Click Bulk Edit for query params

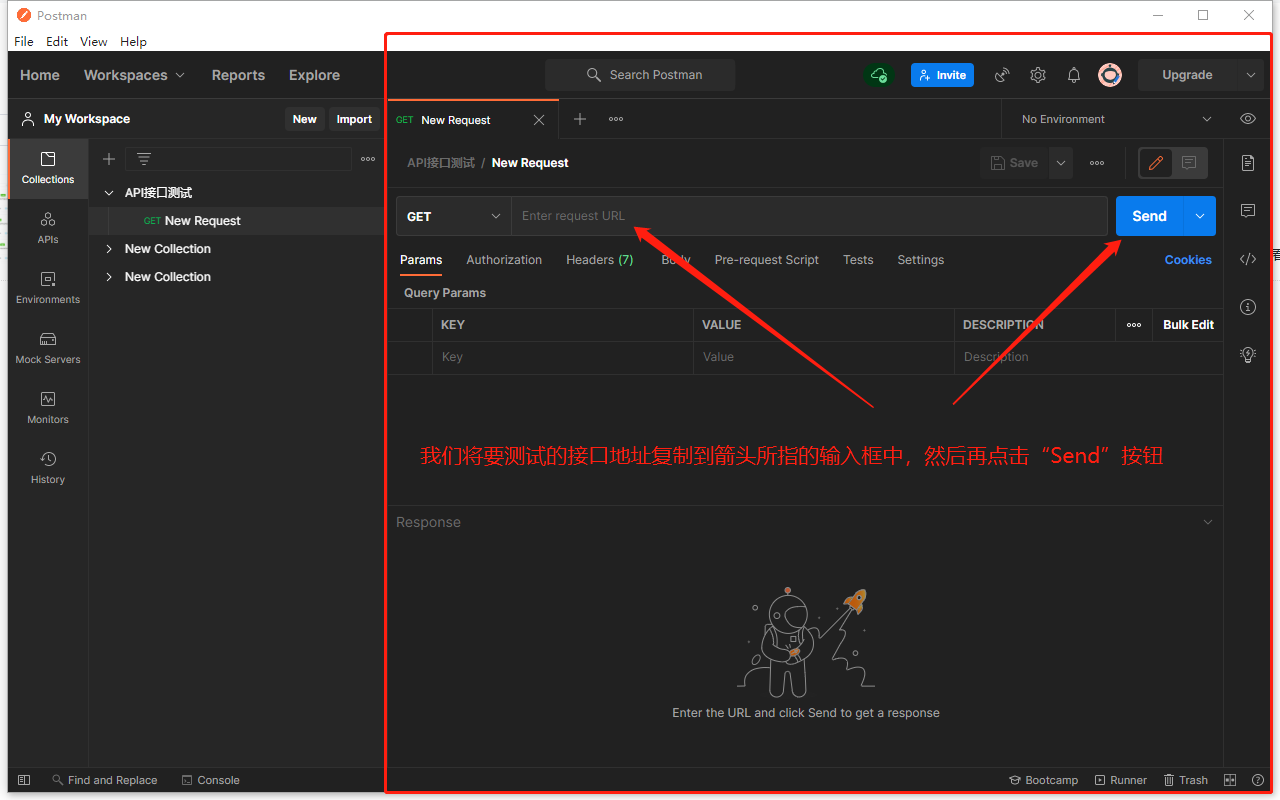pos(1188,325)
